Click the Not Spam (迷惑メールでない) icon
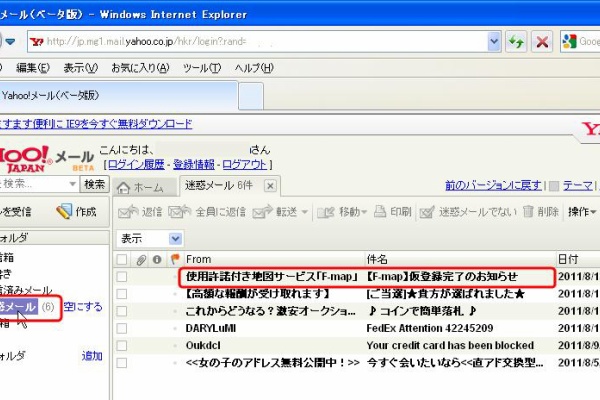 (427, 212)
